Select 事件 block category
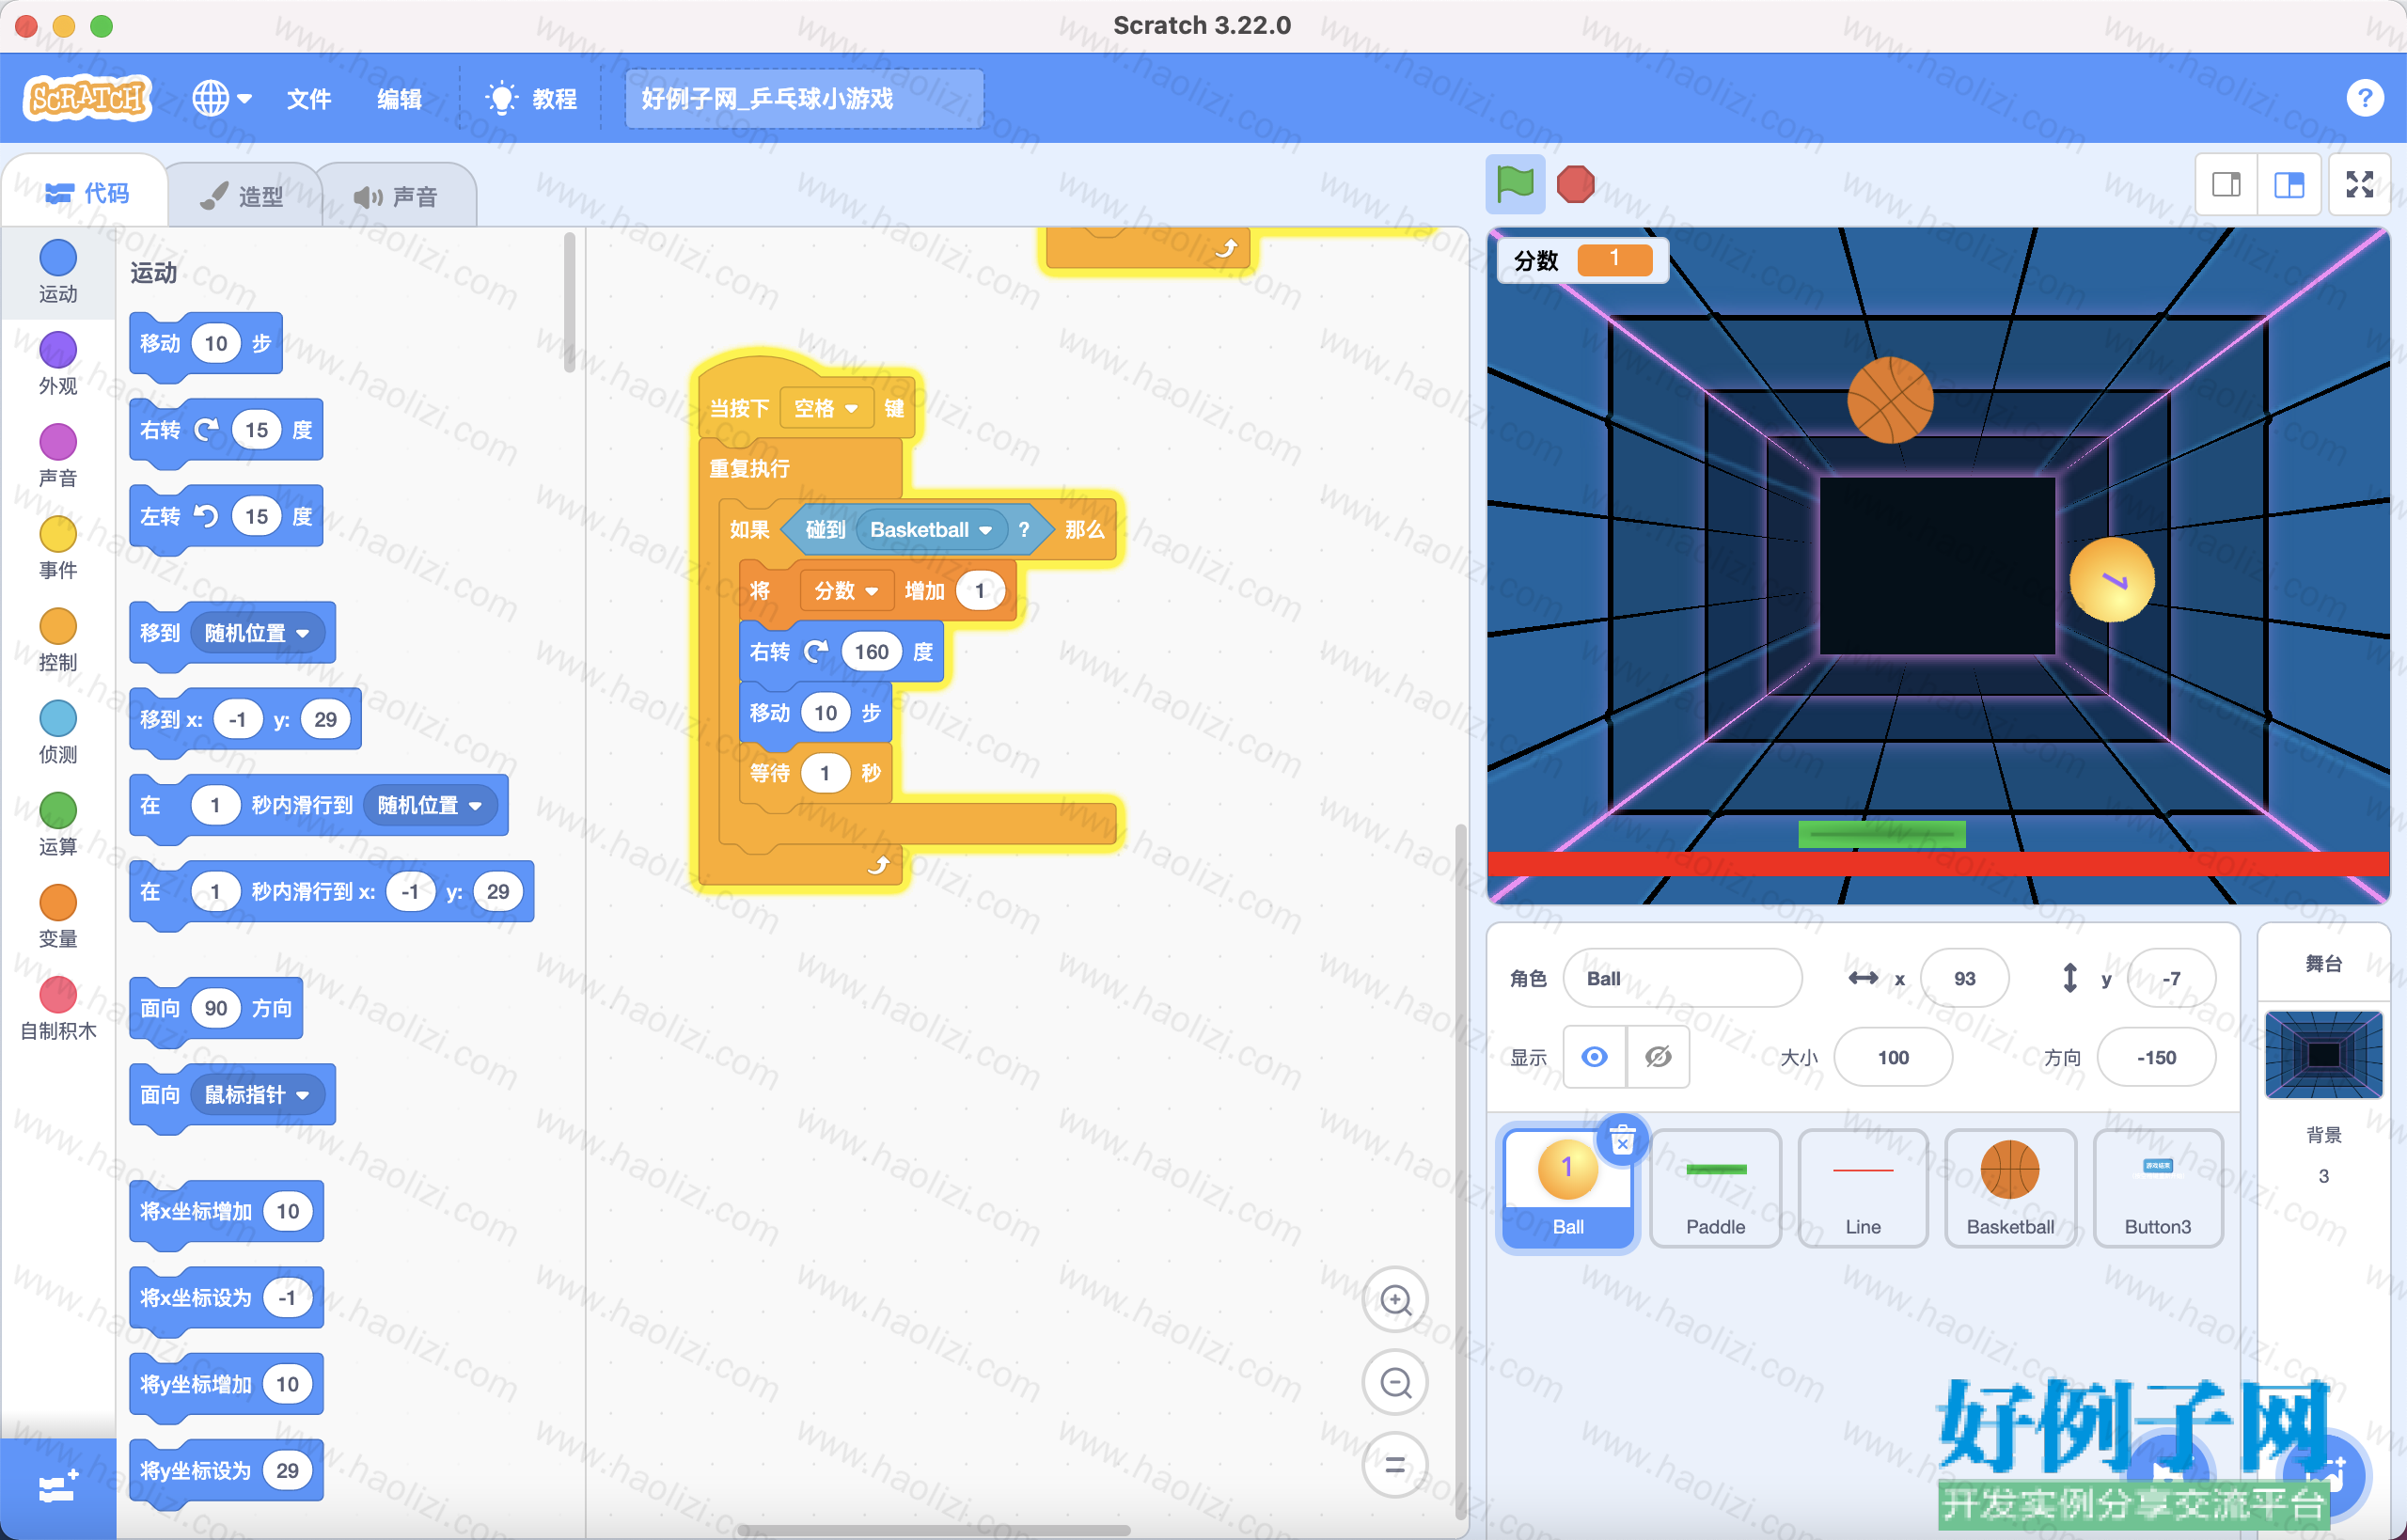Viewport: 2407px width, 1540px height. [x=58, y=548]
